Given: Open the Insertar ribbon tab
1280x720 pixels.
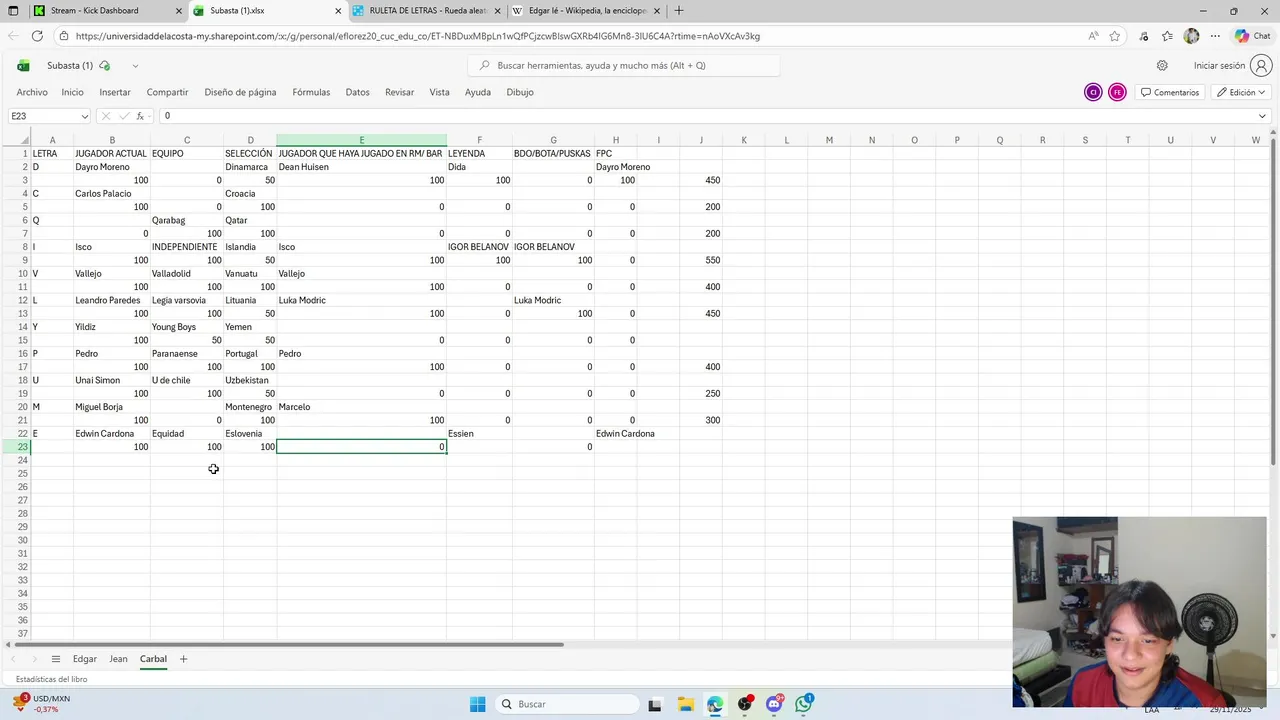Looking at the screenshot, I should tap(115, 92).
